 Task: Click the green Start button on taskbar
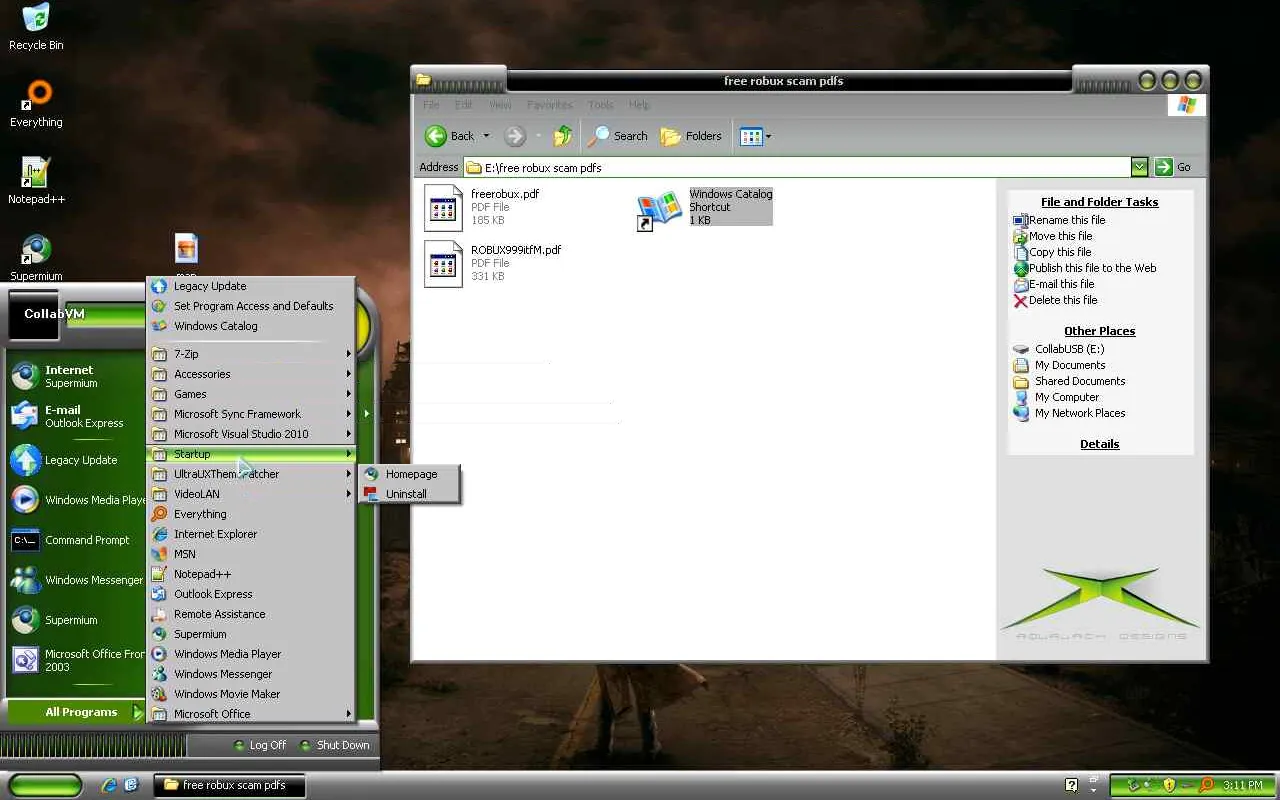(45, 785)
